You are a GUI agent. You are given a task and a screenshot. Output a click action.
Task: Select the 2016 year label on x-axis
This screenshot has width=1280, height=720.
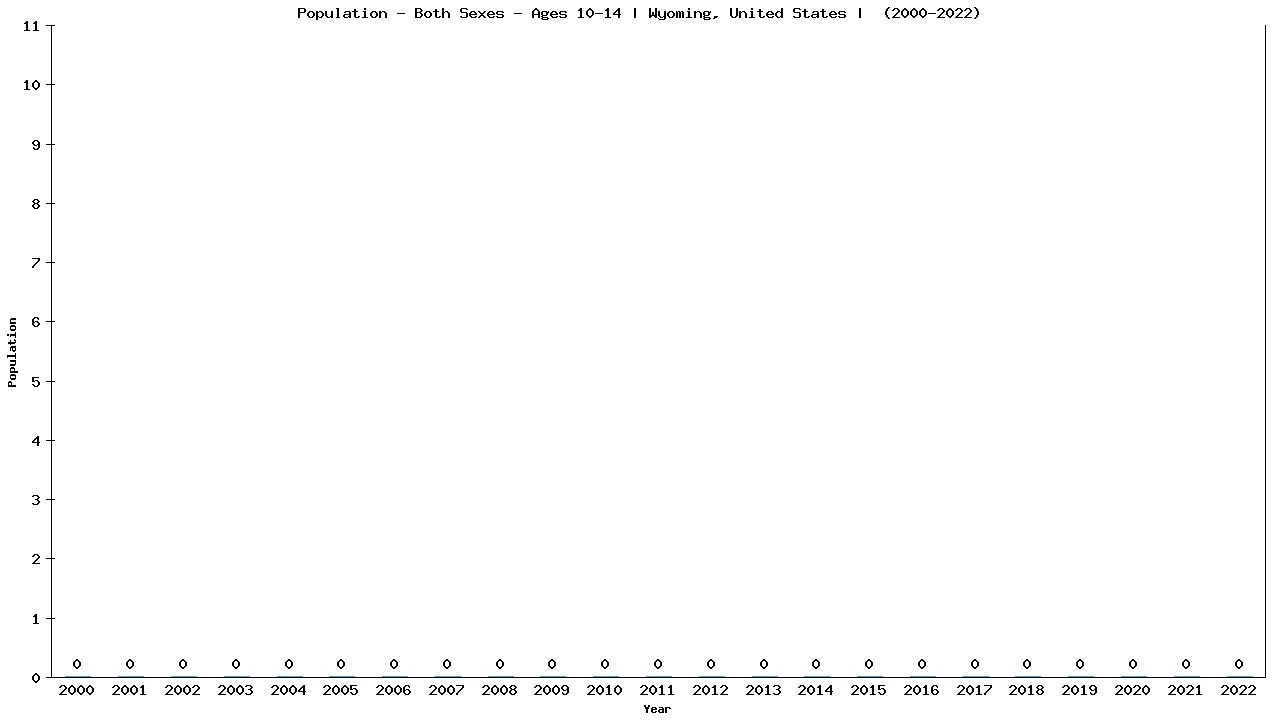(x=922, y=690)
